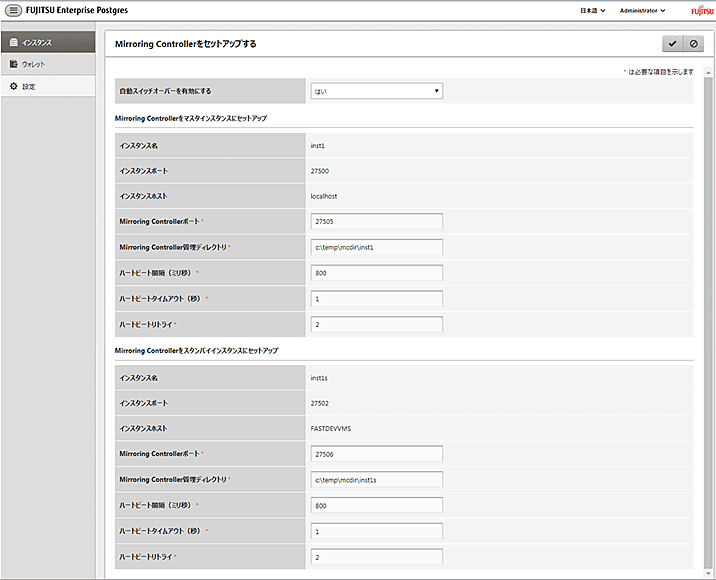Select the master instance port 27500
This screenshot has width=716, height=580.
320,171
